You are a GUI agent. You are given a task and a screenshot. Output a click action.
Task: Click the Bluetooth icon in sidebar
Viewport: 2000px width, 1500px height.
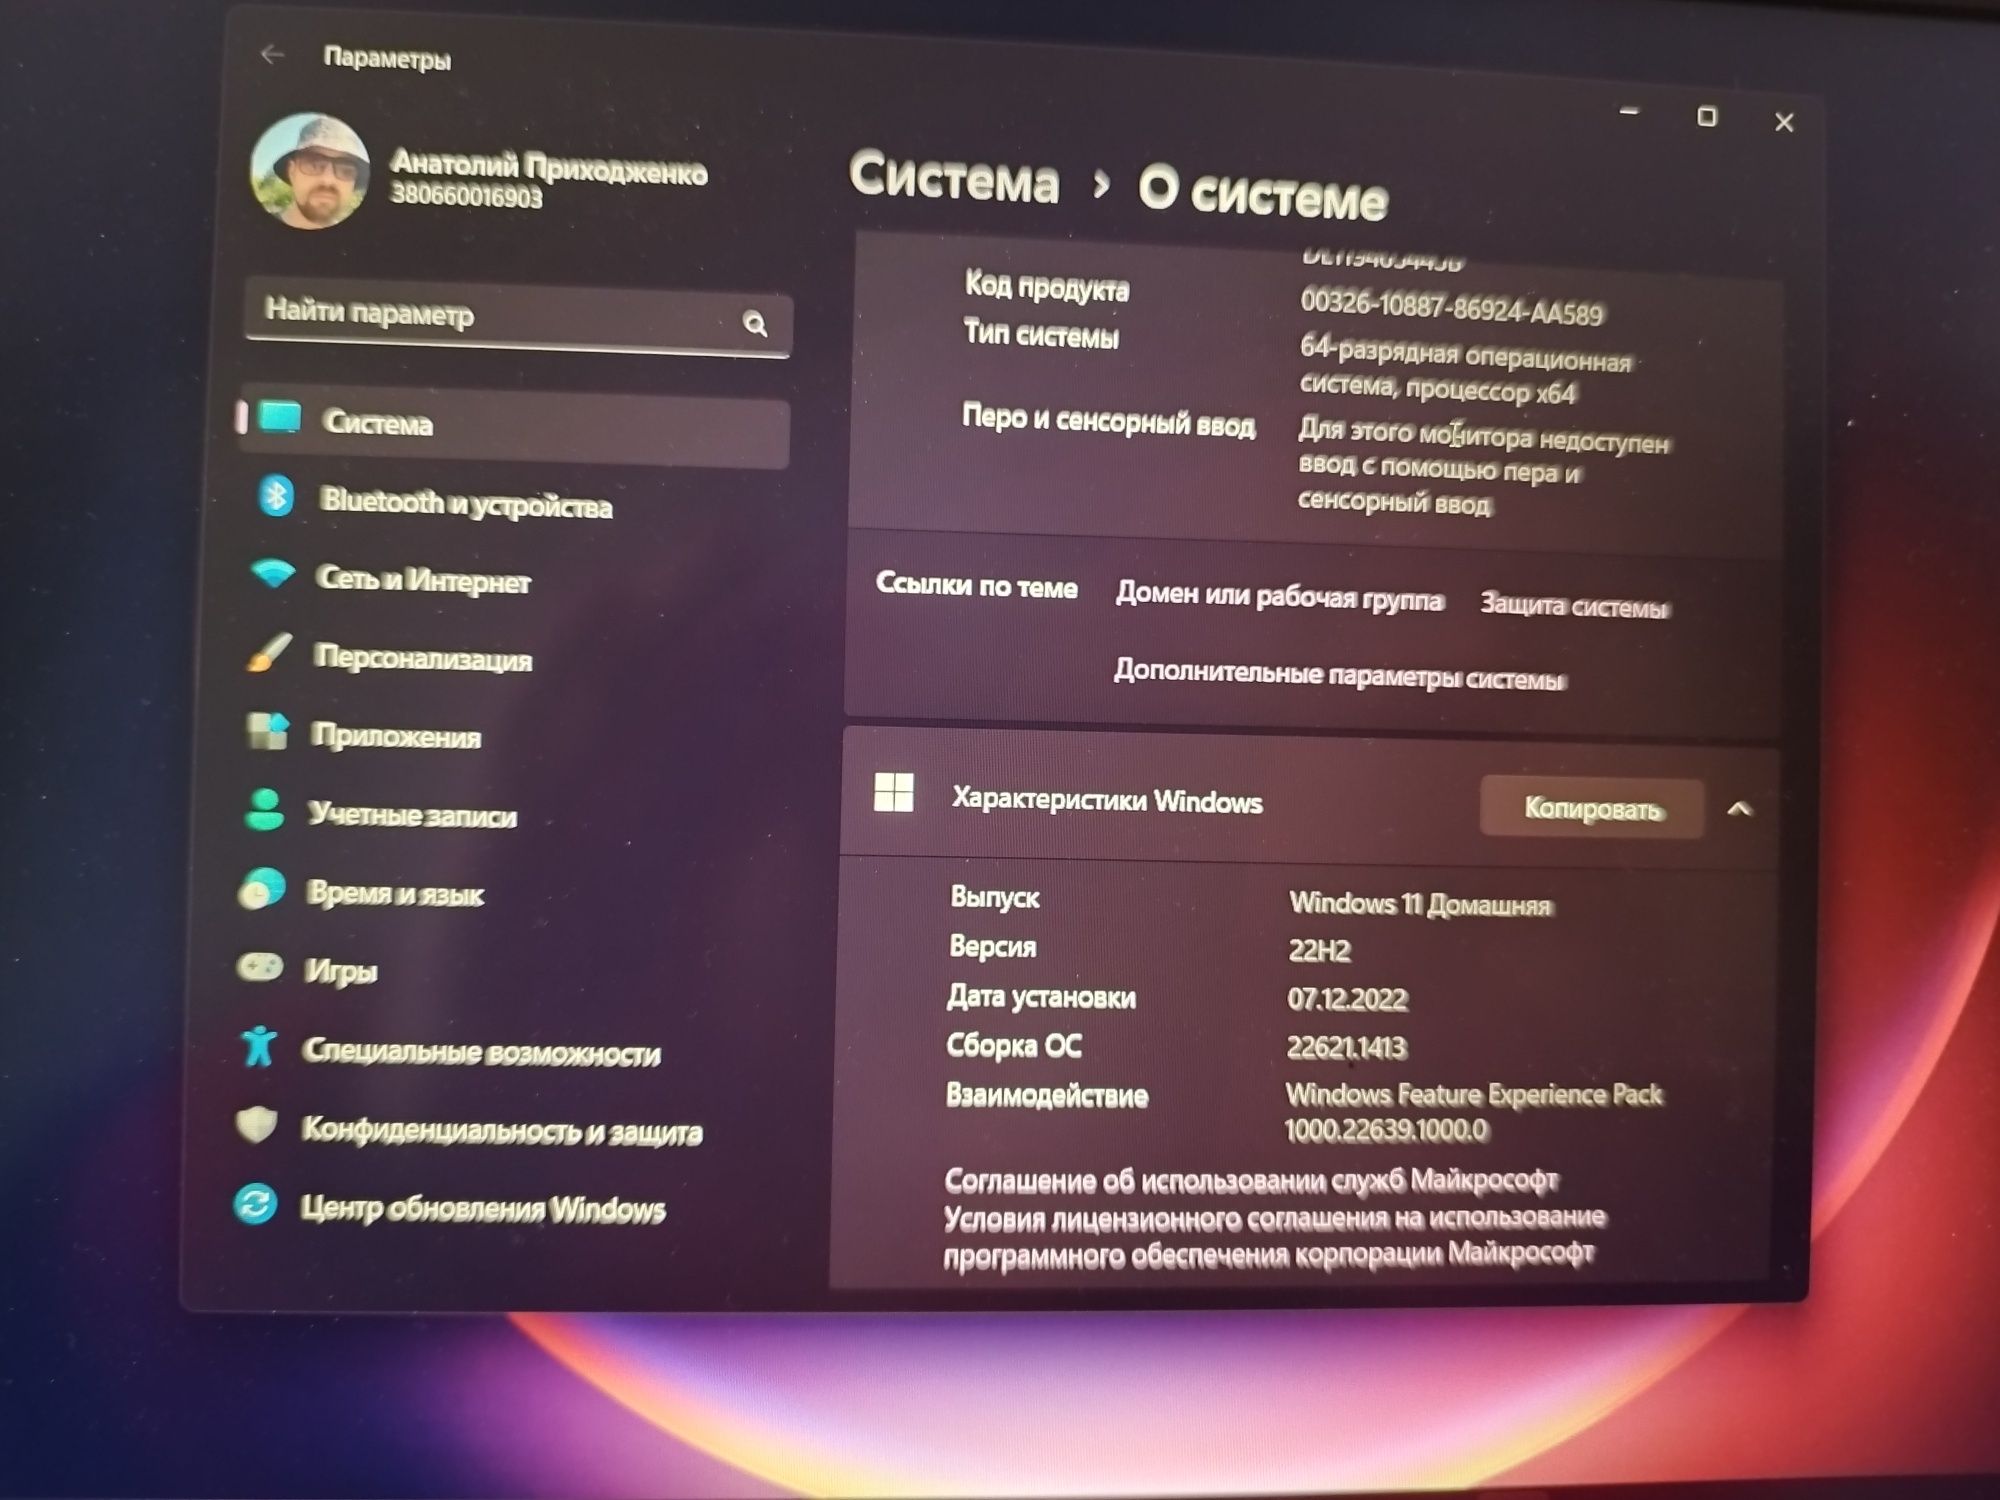276,495
